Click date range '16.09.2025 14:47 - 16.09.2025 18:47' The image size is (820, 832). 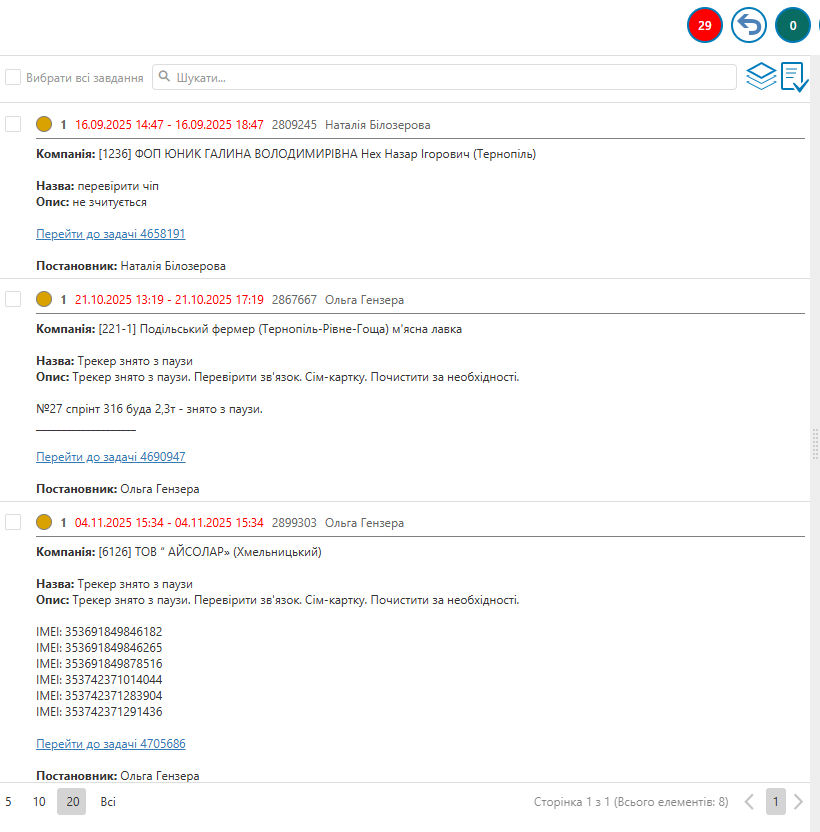click(x=169, y=125)
